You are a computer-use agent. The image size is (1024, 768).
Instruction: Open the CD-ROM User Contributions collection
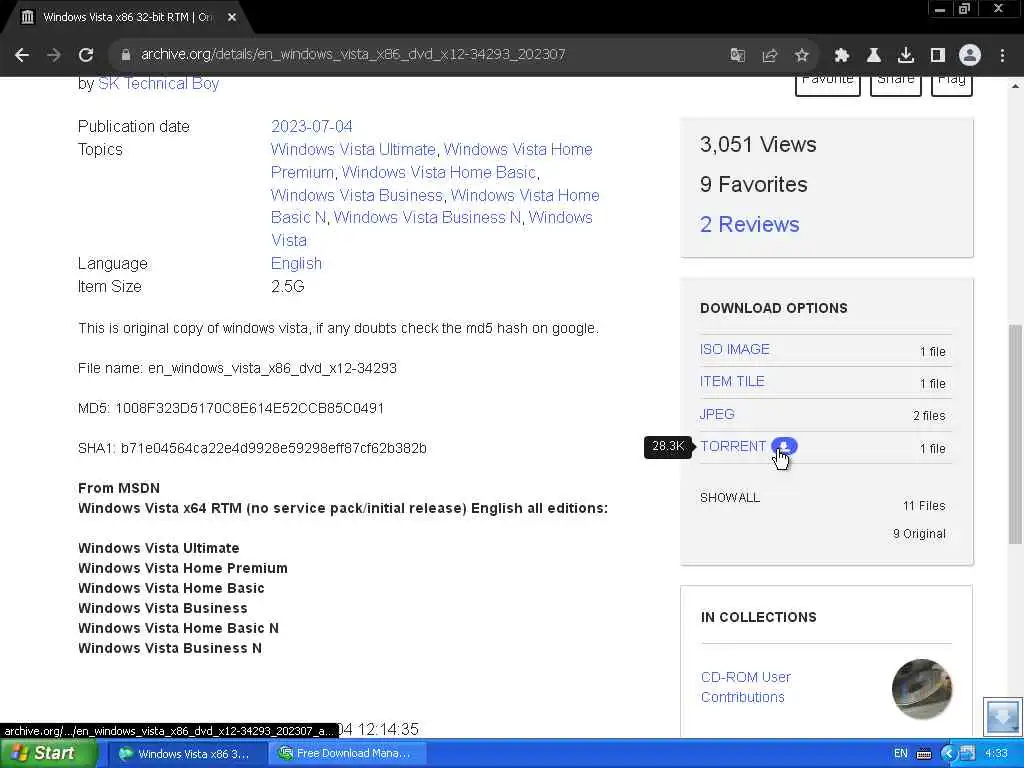pos(745,687)
